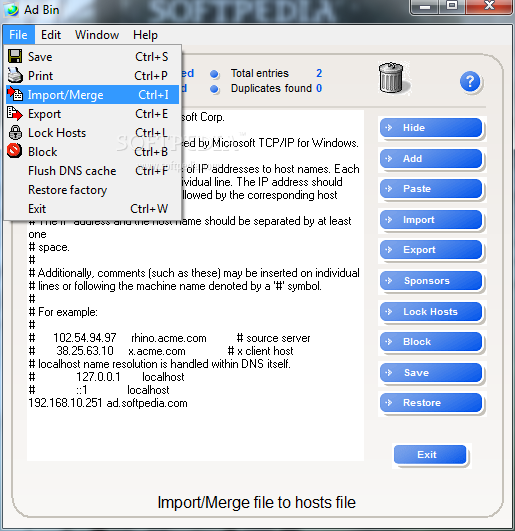
Task: Click the Lock Hosts padlock icon
Action: (x=15, y=132)
